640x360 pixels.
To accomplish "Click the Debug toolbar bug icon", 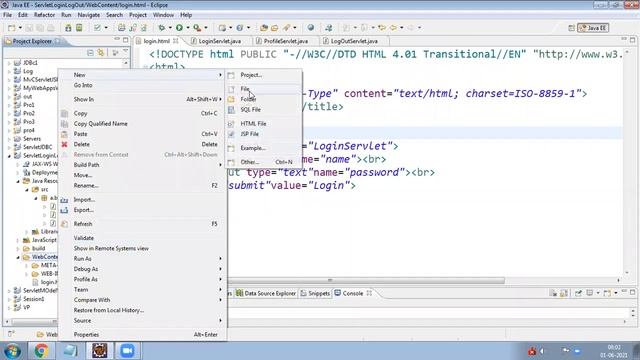I will pos(162,28).
